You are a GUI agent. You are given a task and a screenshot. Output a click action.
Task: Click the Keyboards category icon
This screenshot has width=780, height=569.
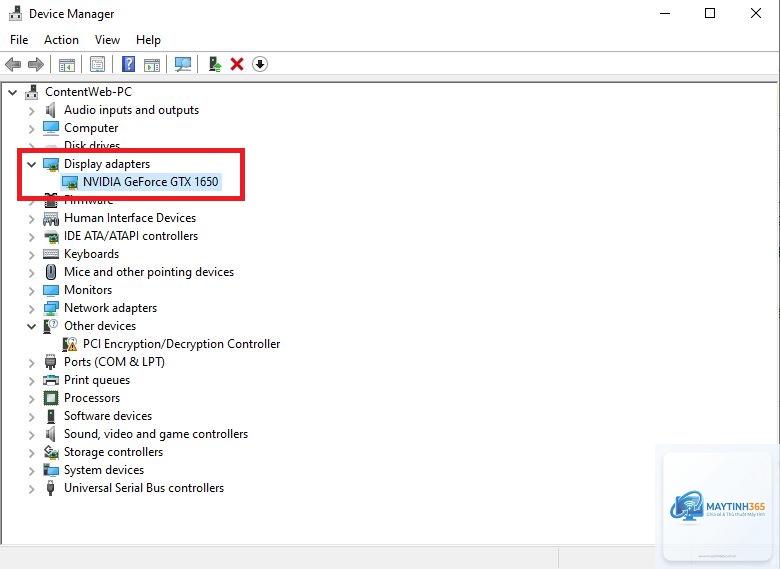[x=51, y=254]
